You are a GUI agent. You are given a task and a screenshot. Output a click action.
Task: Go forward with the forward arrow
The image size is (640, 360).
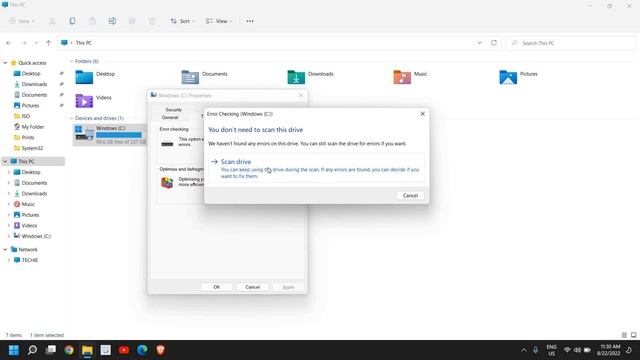[24, 43]
